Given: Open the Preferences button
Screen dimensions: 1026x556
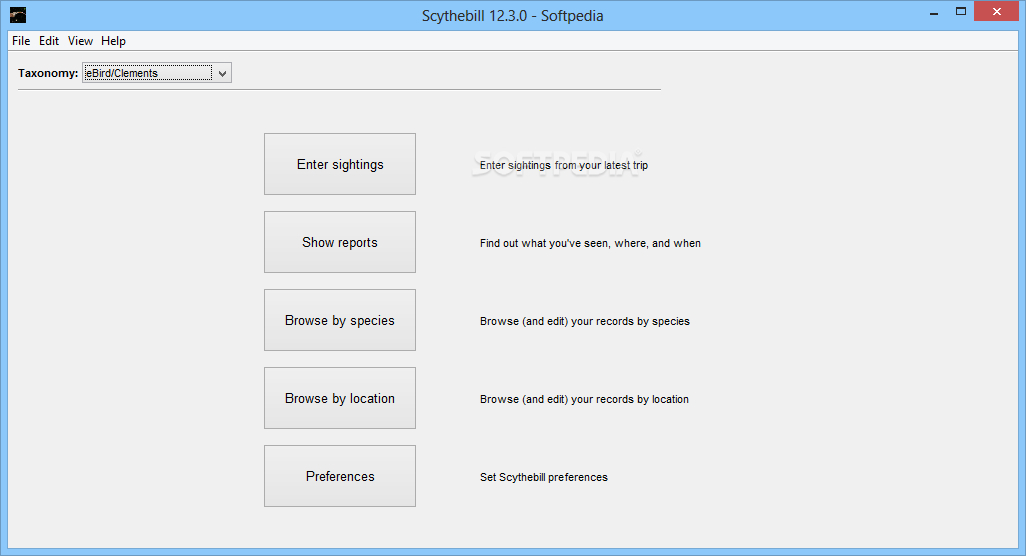Looking at the screenshot, I should tap(340, 476).
